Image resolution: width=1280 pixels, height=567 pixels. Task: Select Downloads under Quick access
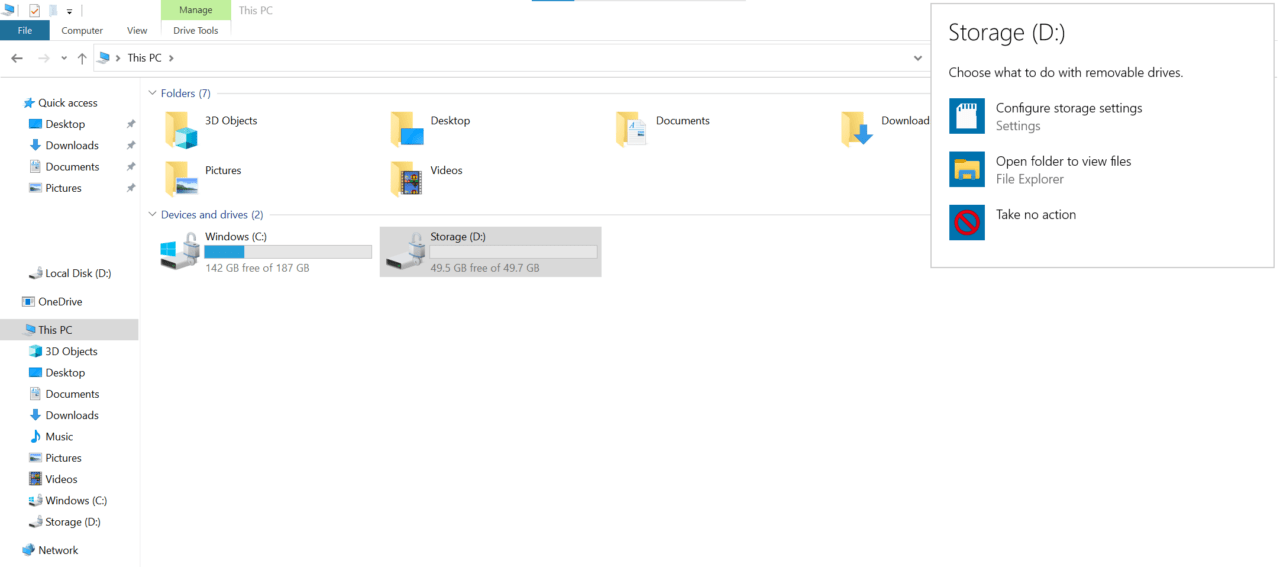pyautogui.click(x=72, y=146)
